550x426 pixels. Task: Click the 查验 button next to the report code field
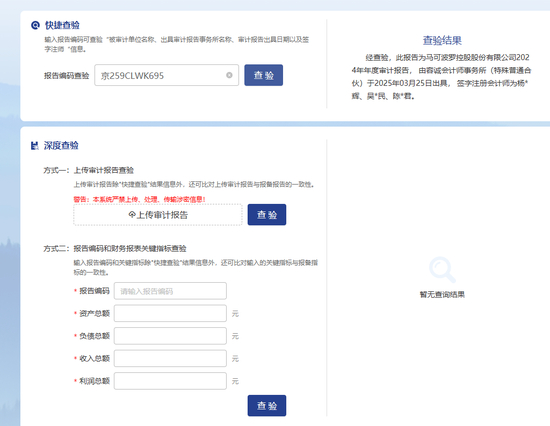[263, 75]
